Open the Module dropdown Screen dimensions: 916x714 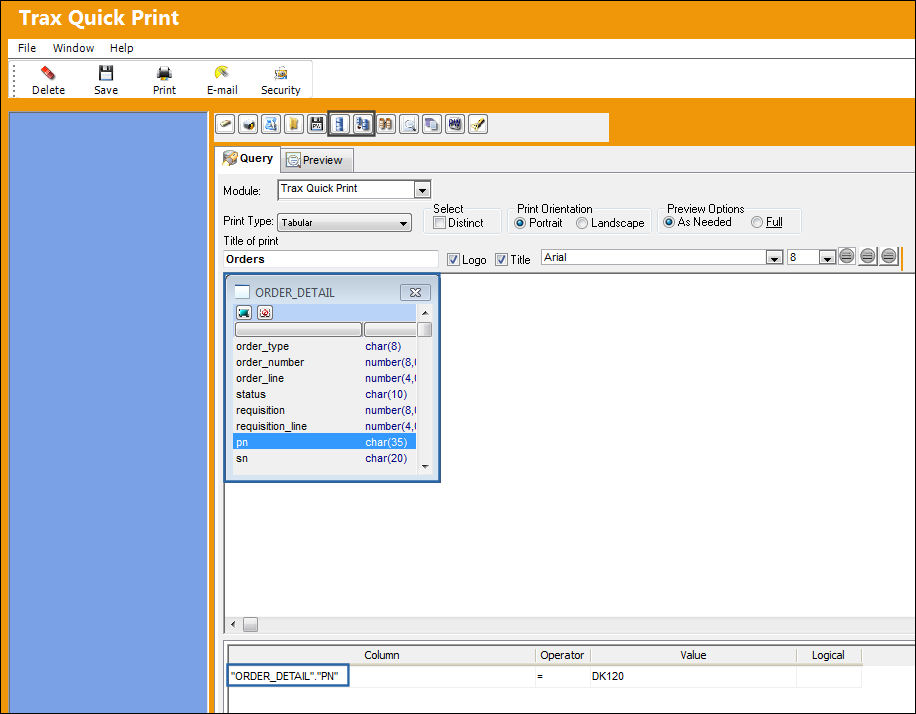(422, 190)
